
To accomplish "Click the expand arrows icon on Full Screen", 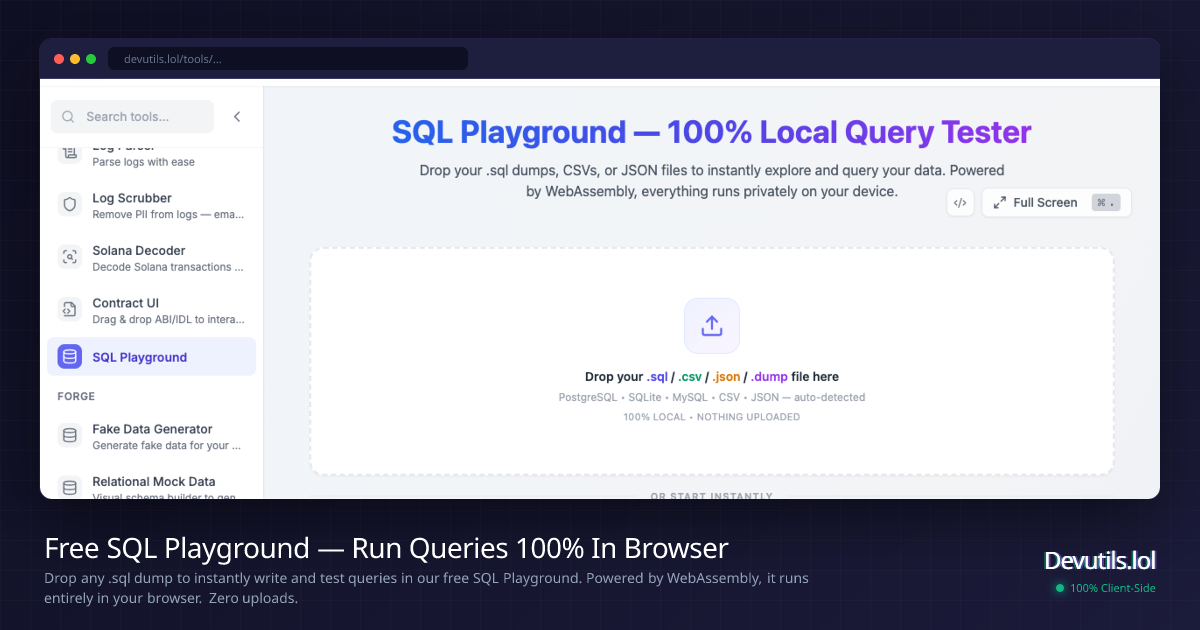I will [999, 202].
